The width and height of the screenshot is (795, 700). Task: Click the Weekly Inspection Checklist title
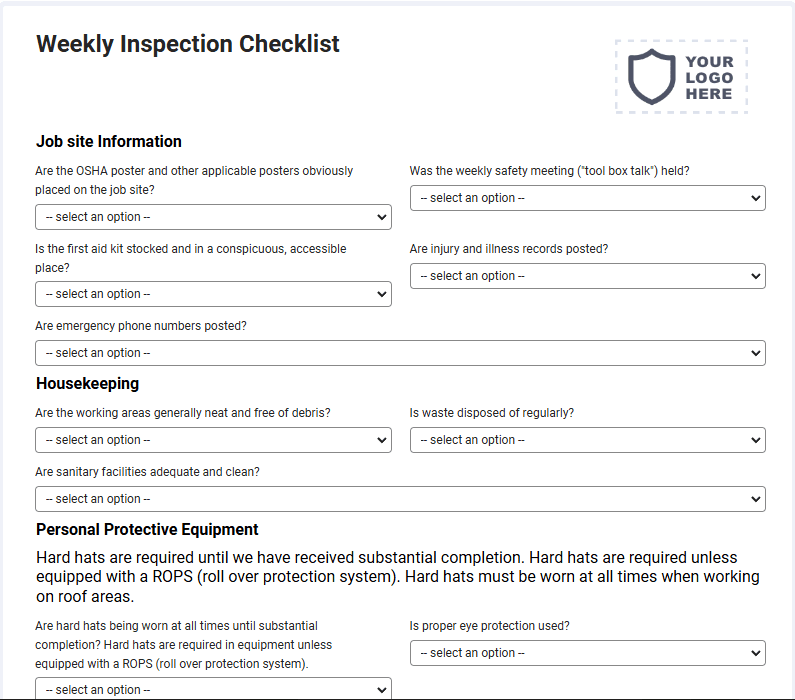pyautogui.click(x=188, y=44)
